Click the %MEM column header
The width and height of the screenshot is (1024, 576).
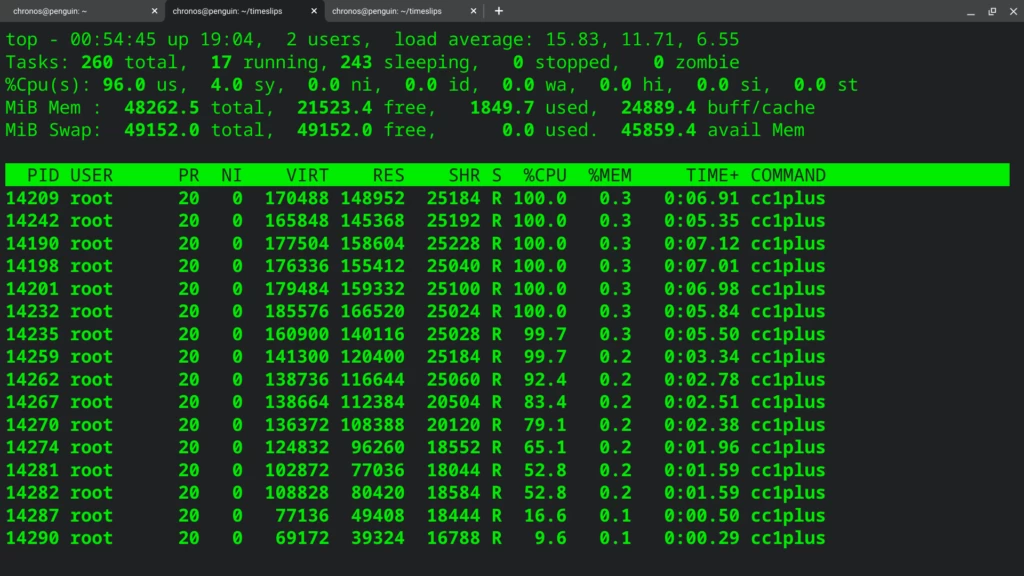609,175
